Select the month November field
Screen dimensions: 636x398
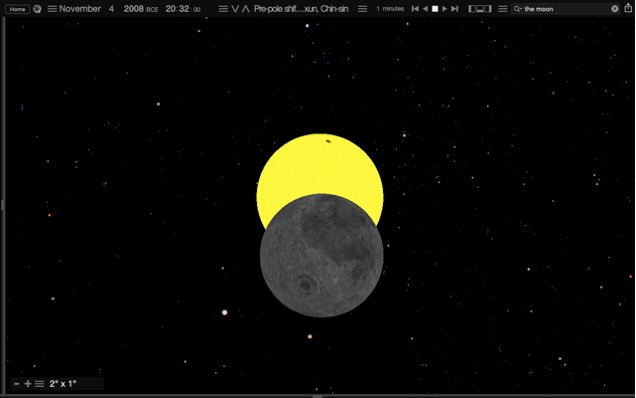pos(80,9)
